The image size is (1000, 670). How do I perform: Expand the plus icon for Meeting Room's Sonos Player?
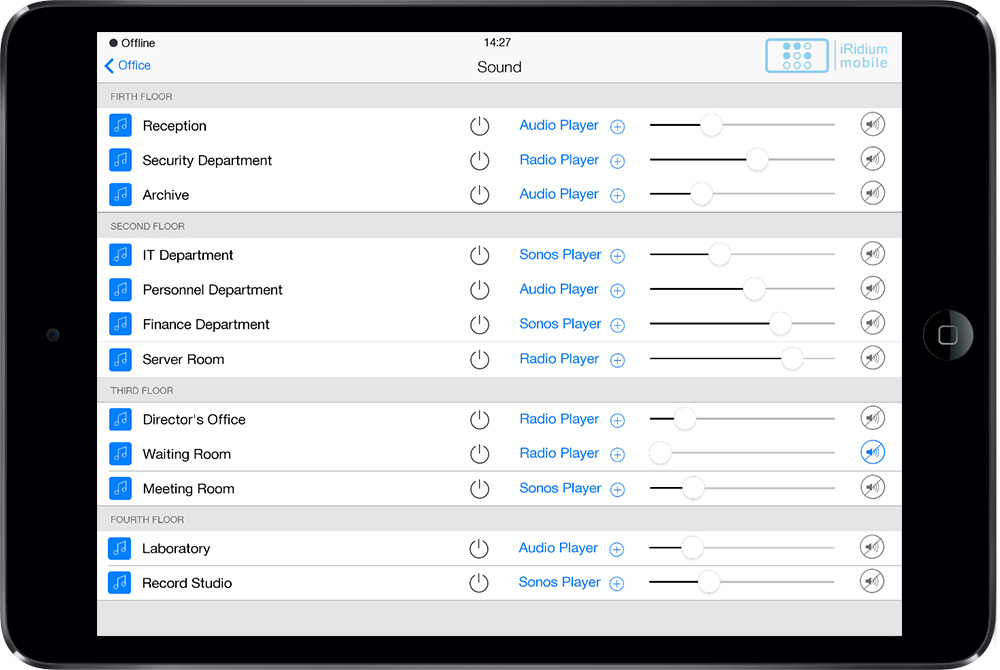617,489
